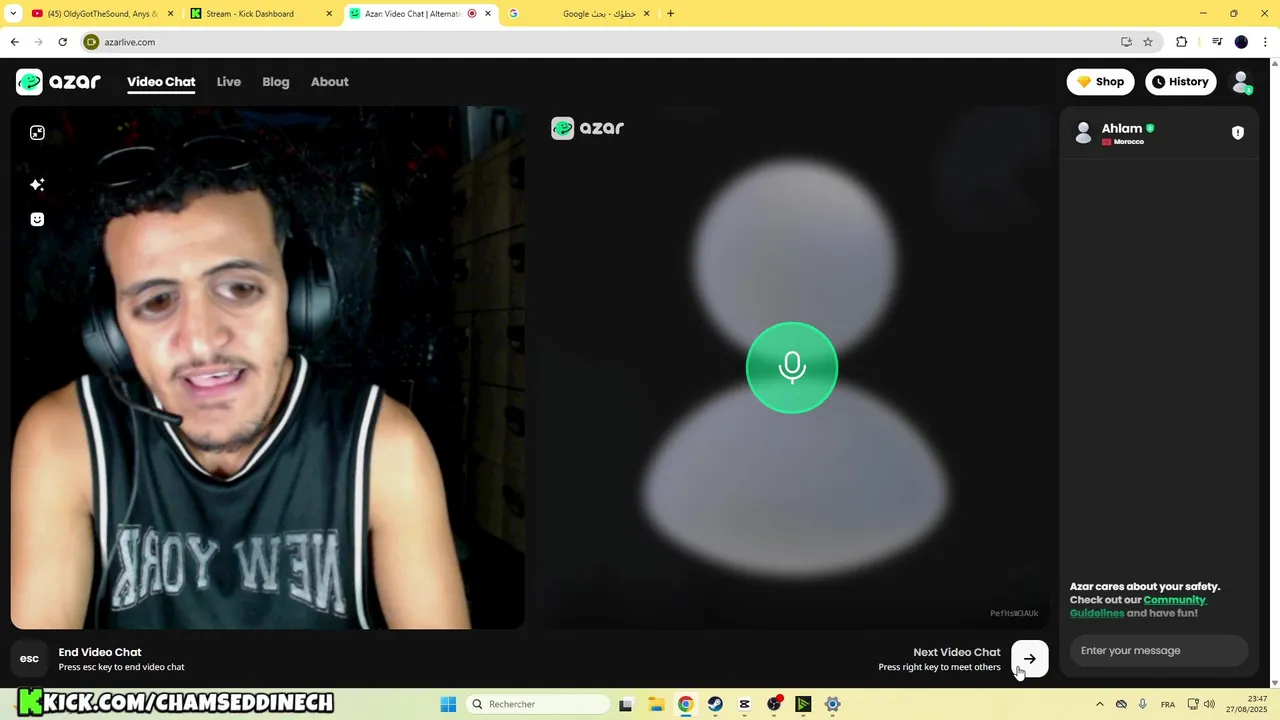This screenshot has height=720, width=1280.
Task: Expand the hidden system tray icons chevron
Action: [1100, 704]
